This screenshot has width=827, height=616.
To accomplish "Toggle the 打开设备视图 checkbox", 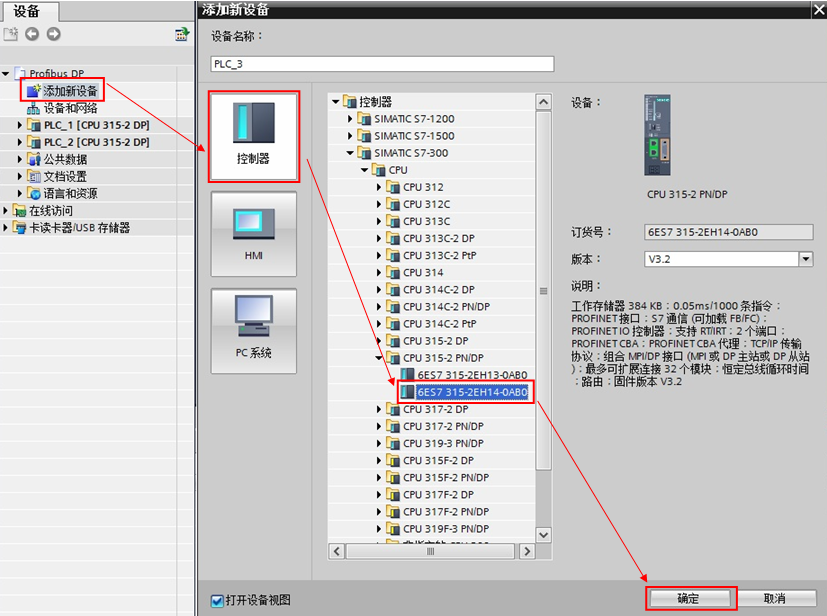I will pos(217,600).
